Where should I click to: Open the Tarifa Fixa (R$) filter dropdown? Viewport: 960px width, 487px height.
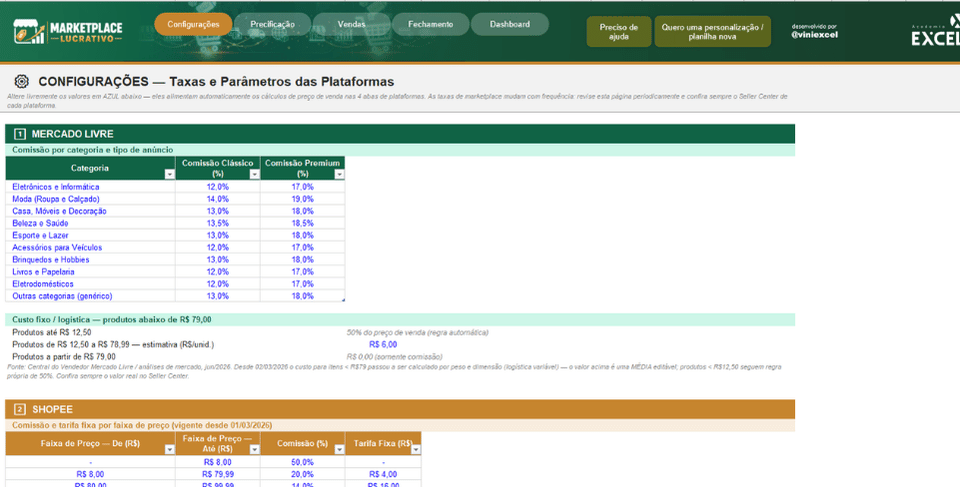tap(416, 450)
